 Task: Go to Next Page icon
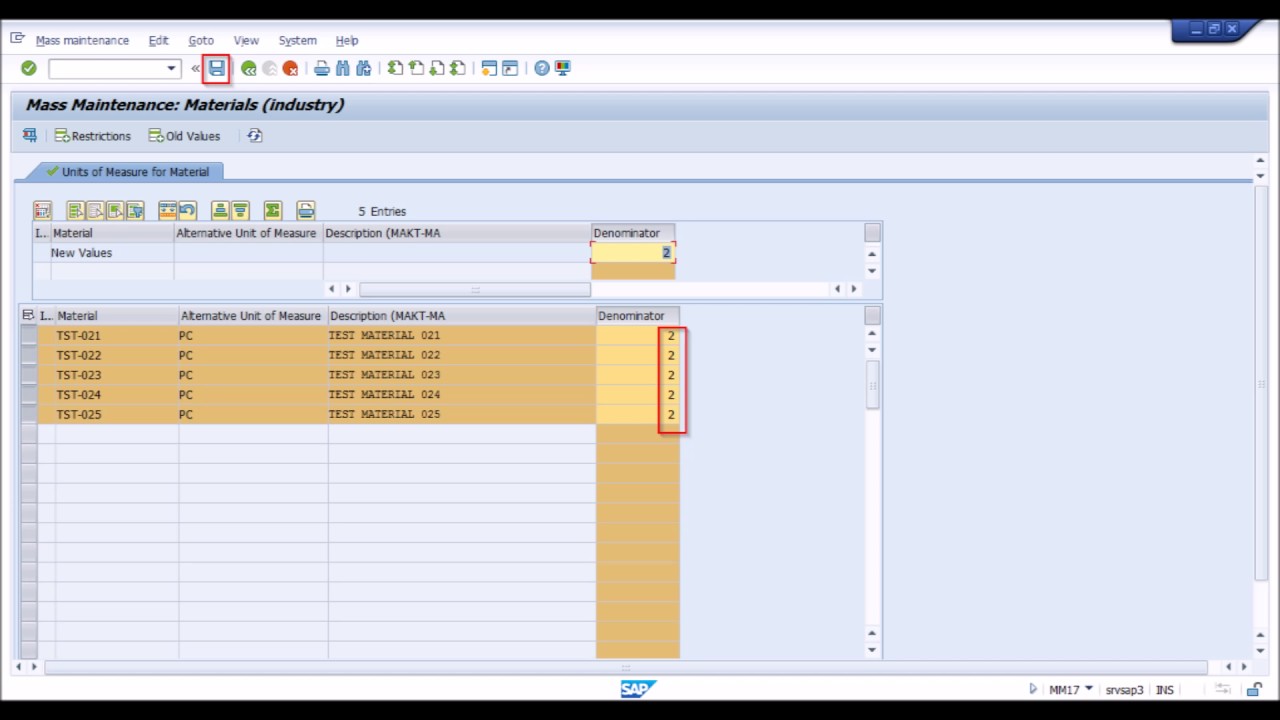(437, 68)
